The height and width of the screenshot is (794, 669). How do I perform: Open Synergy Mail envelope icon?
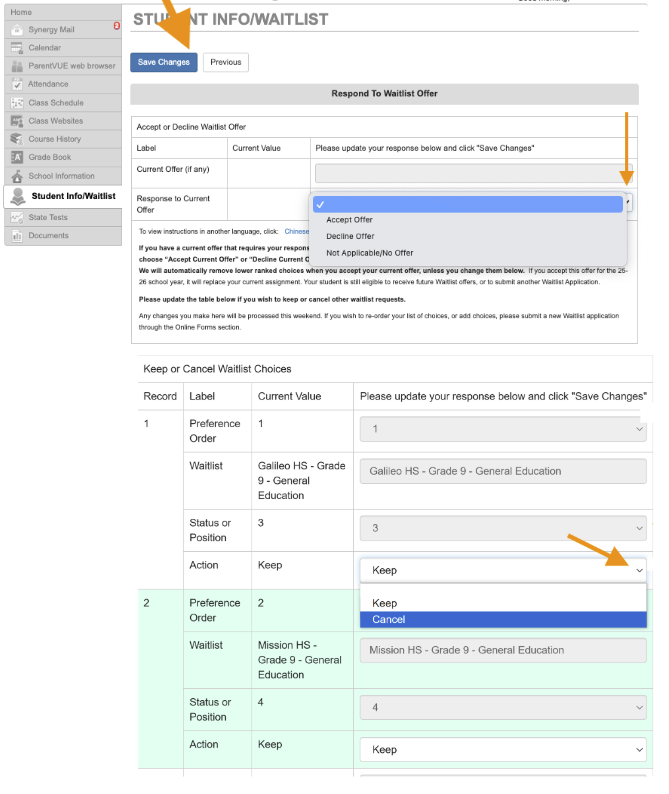pos(17,30)
